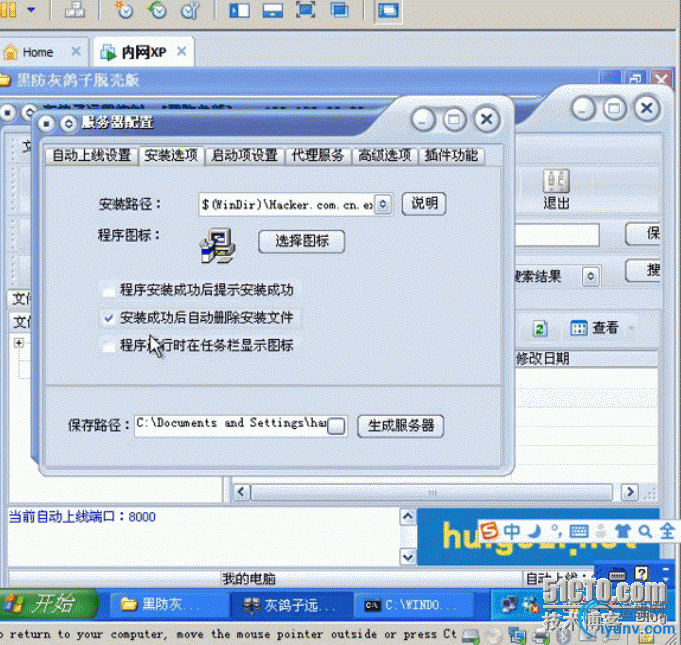Expand the 搜索结果 dropdown
Image resolution: width=681 pixels, height=645 pixels.
pos(590,276)
